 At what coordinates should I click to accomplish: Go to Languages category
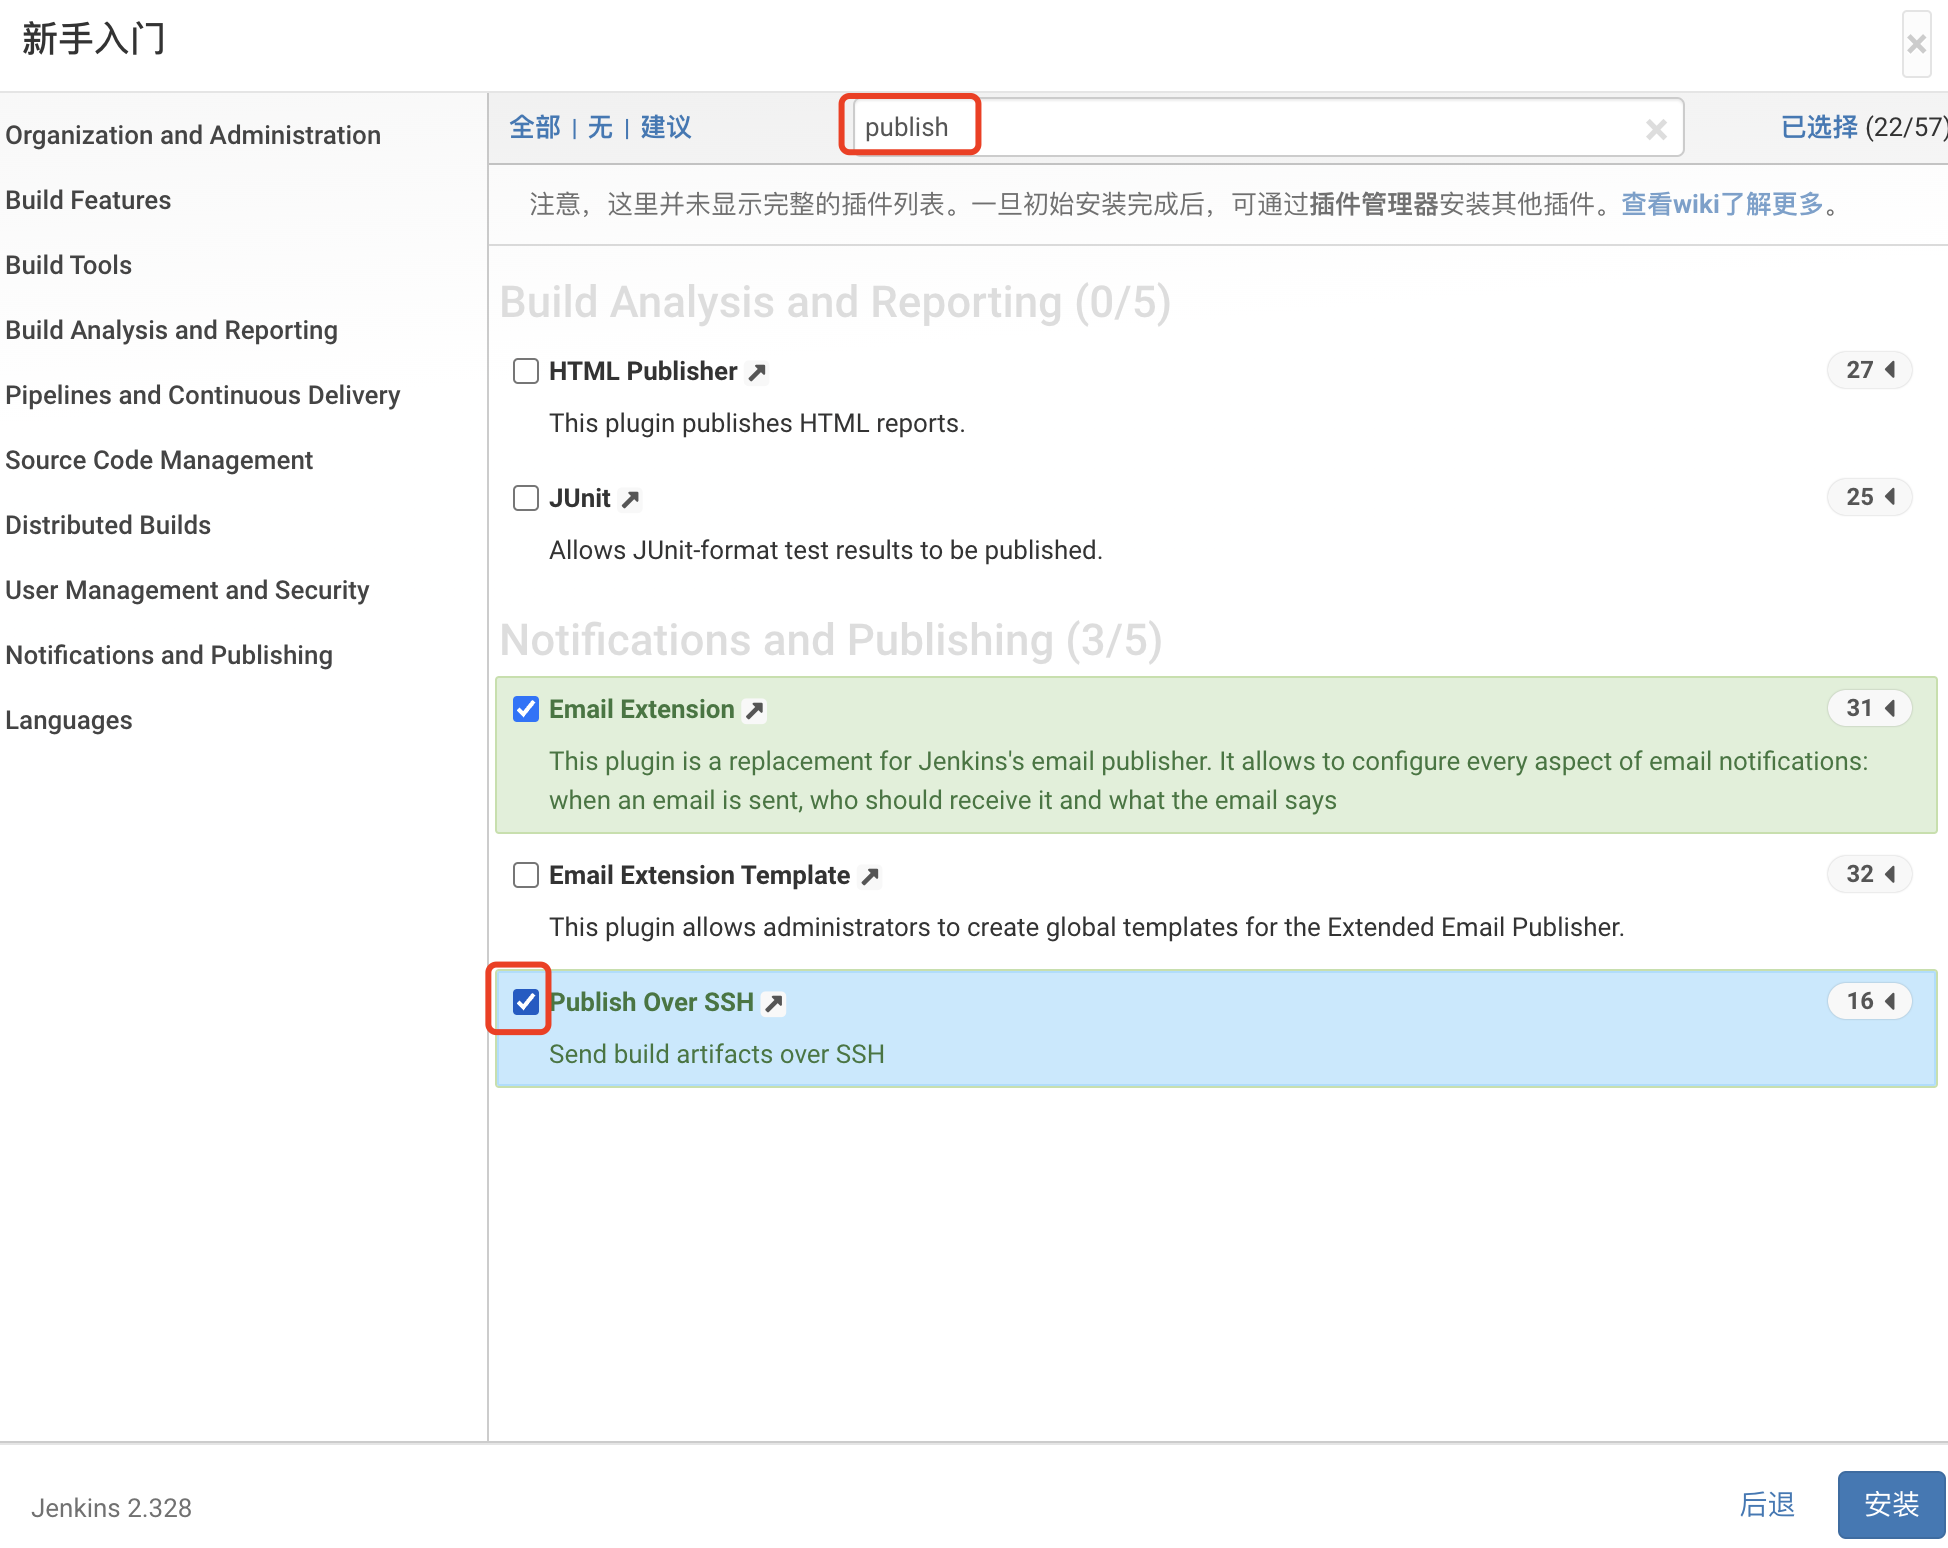[69, 720]
